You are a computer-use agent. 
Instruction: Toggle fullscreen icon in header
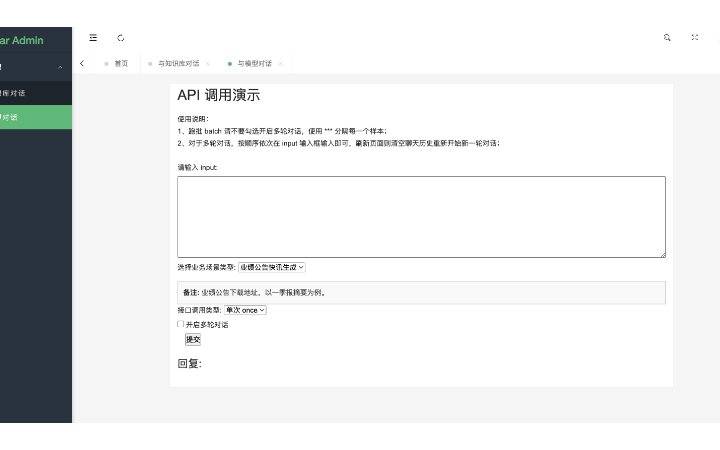[x=695, y=38]
